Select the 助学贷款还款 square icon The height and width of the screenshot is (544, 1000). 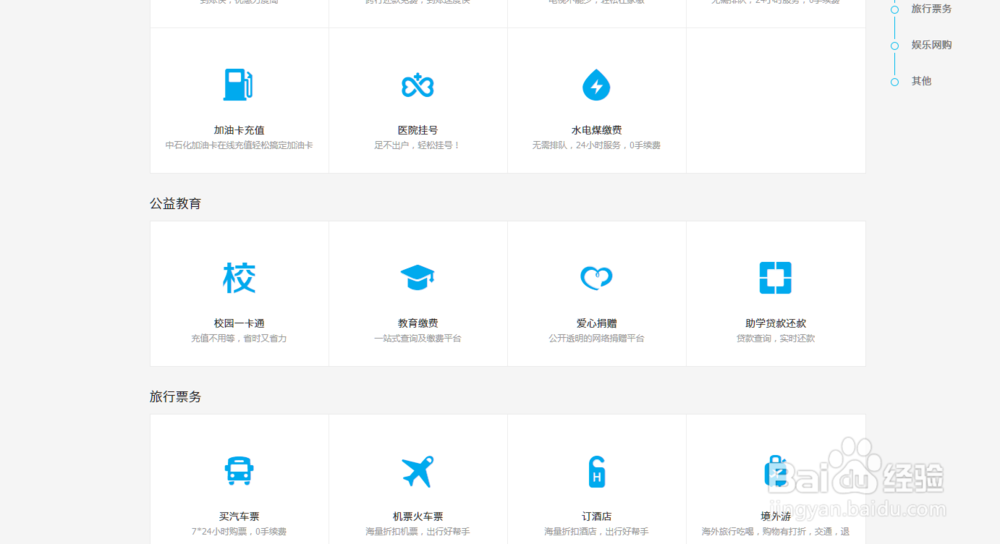click(776, 277)
